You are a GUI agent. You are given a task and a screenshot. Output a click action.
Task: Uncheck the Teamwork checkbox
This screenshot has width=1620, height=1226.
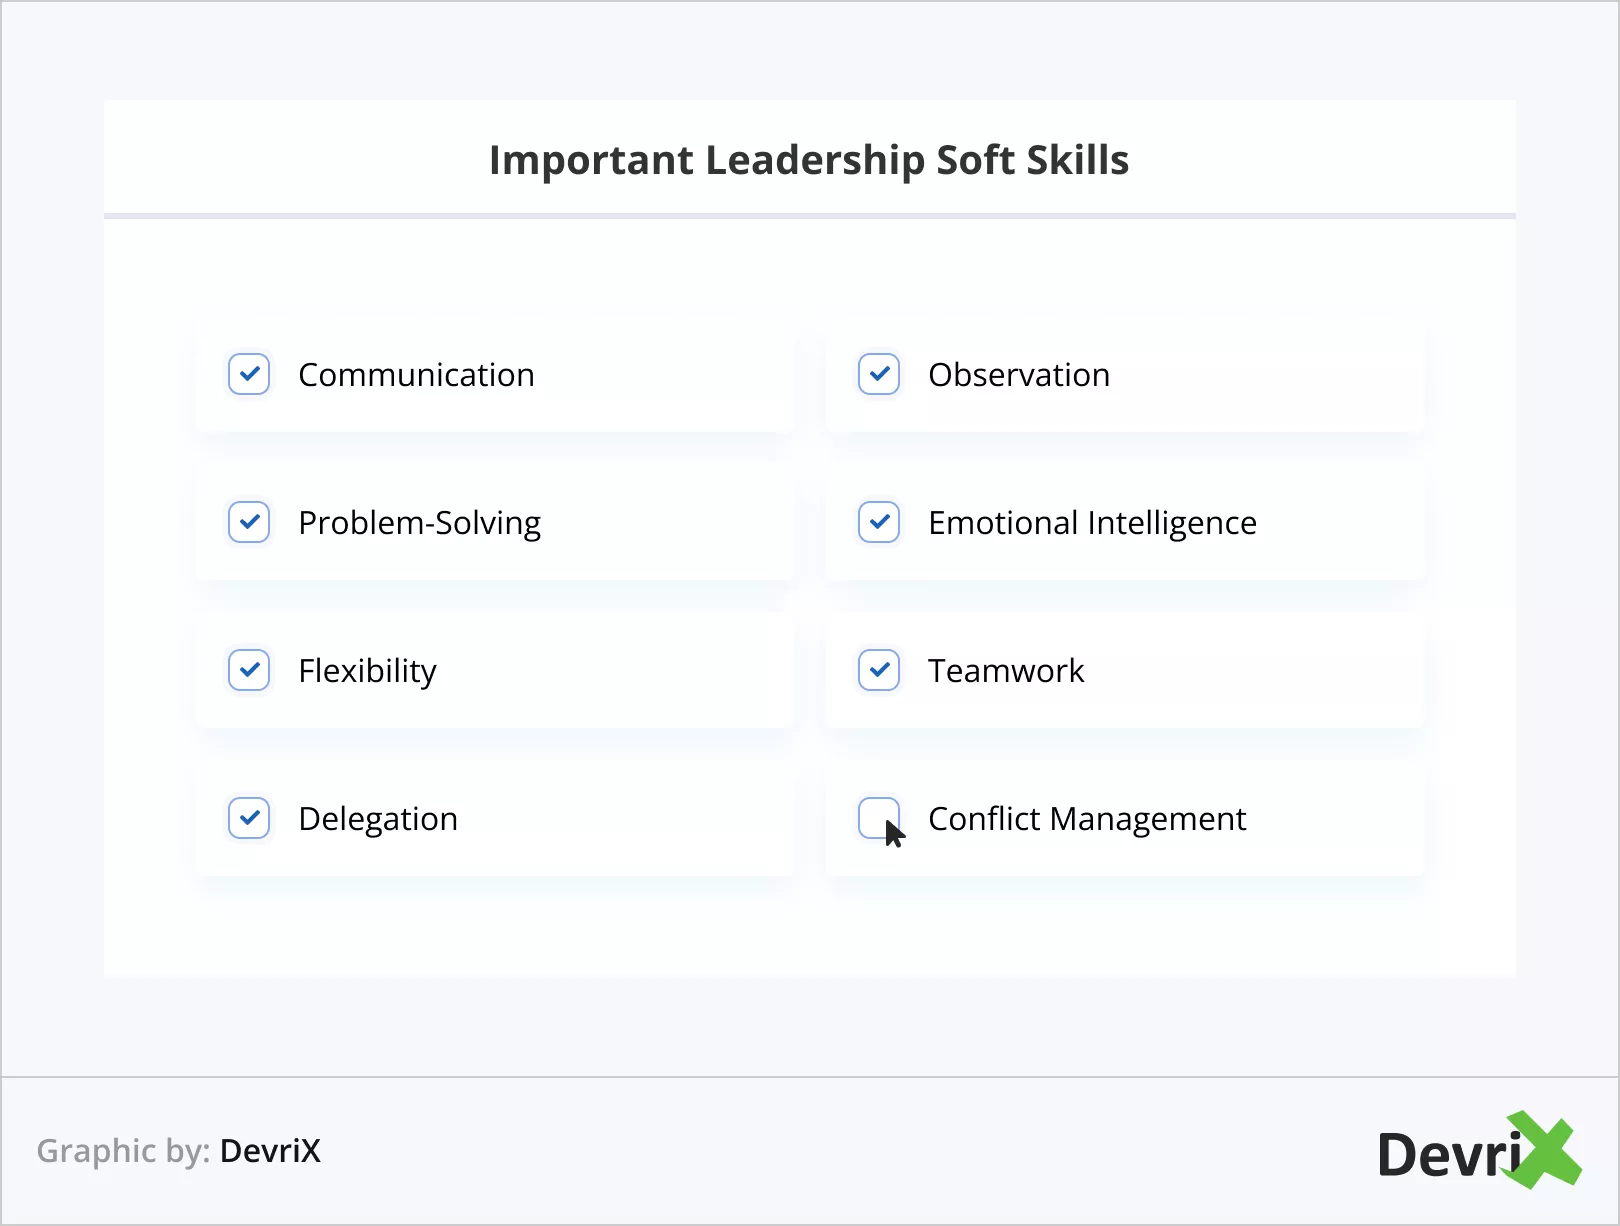(879, 670)
